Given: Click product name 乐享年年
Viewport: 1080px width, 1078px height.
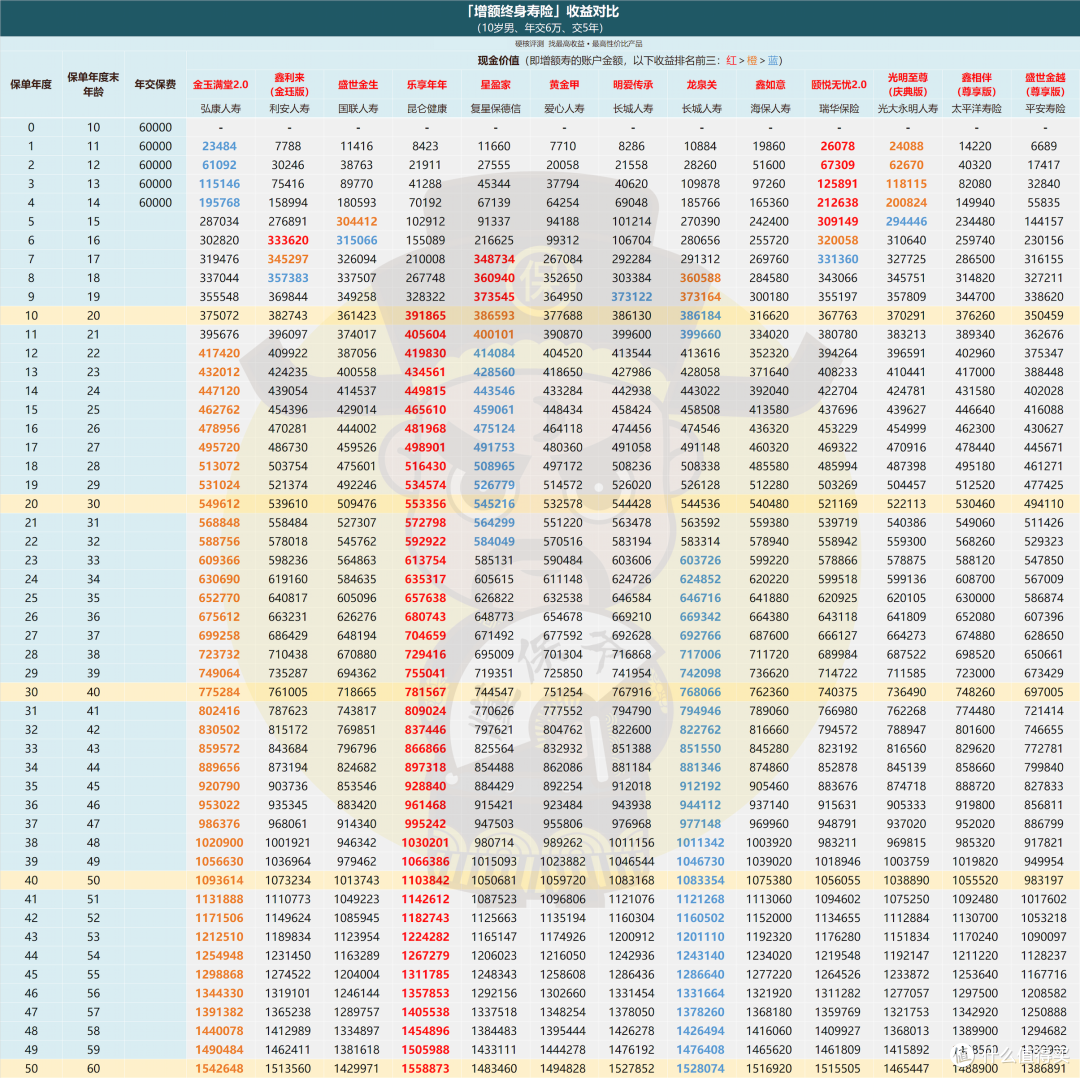Looking at the screenshot, I should point(426,85).
